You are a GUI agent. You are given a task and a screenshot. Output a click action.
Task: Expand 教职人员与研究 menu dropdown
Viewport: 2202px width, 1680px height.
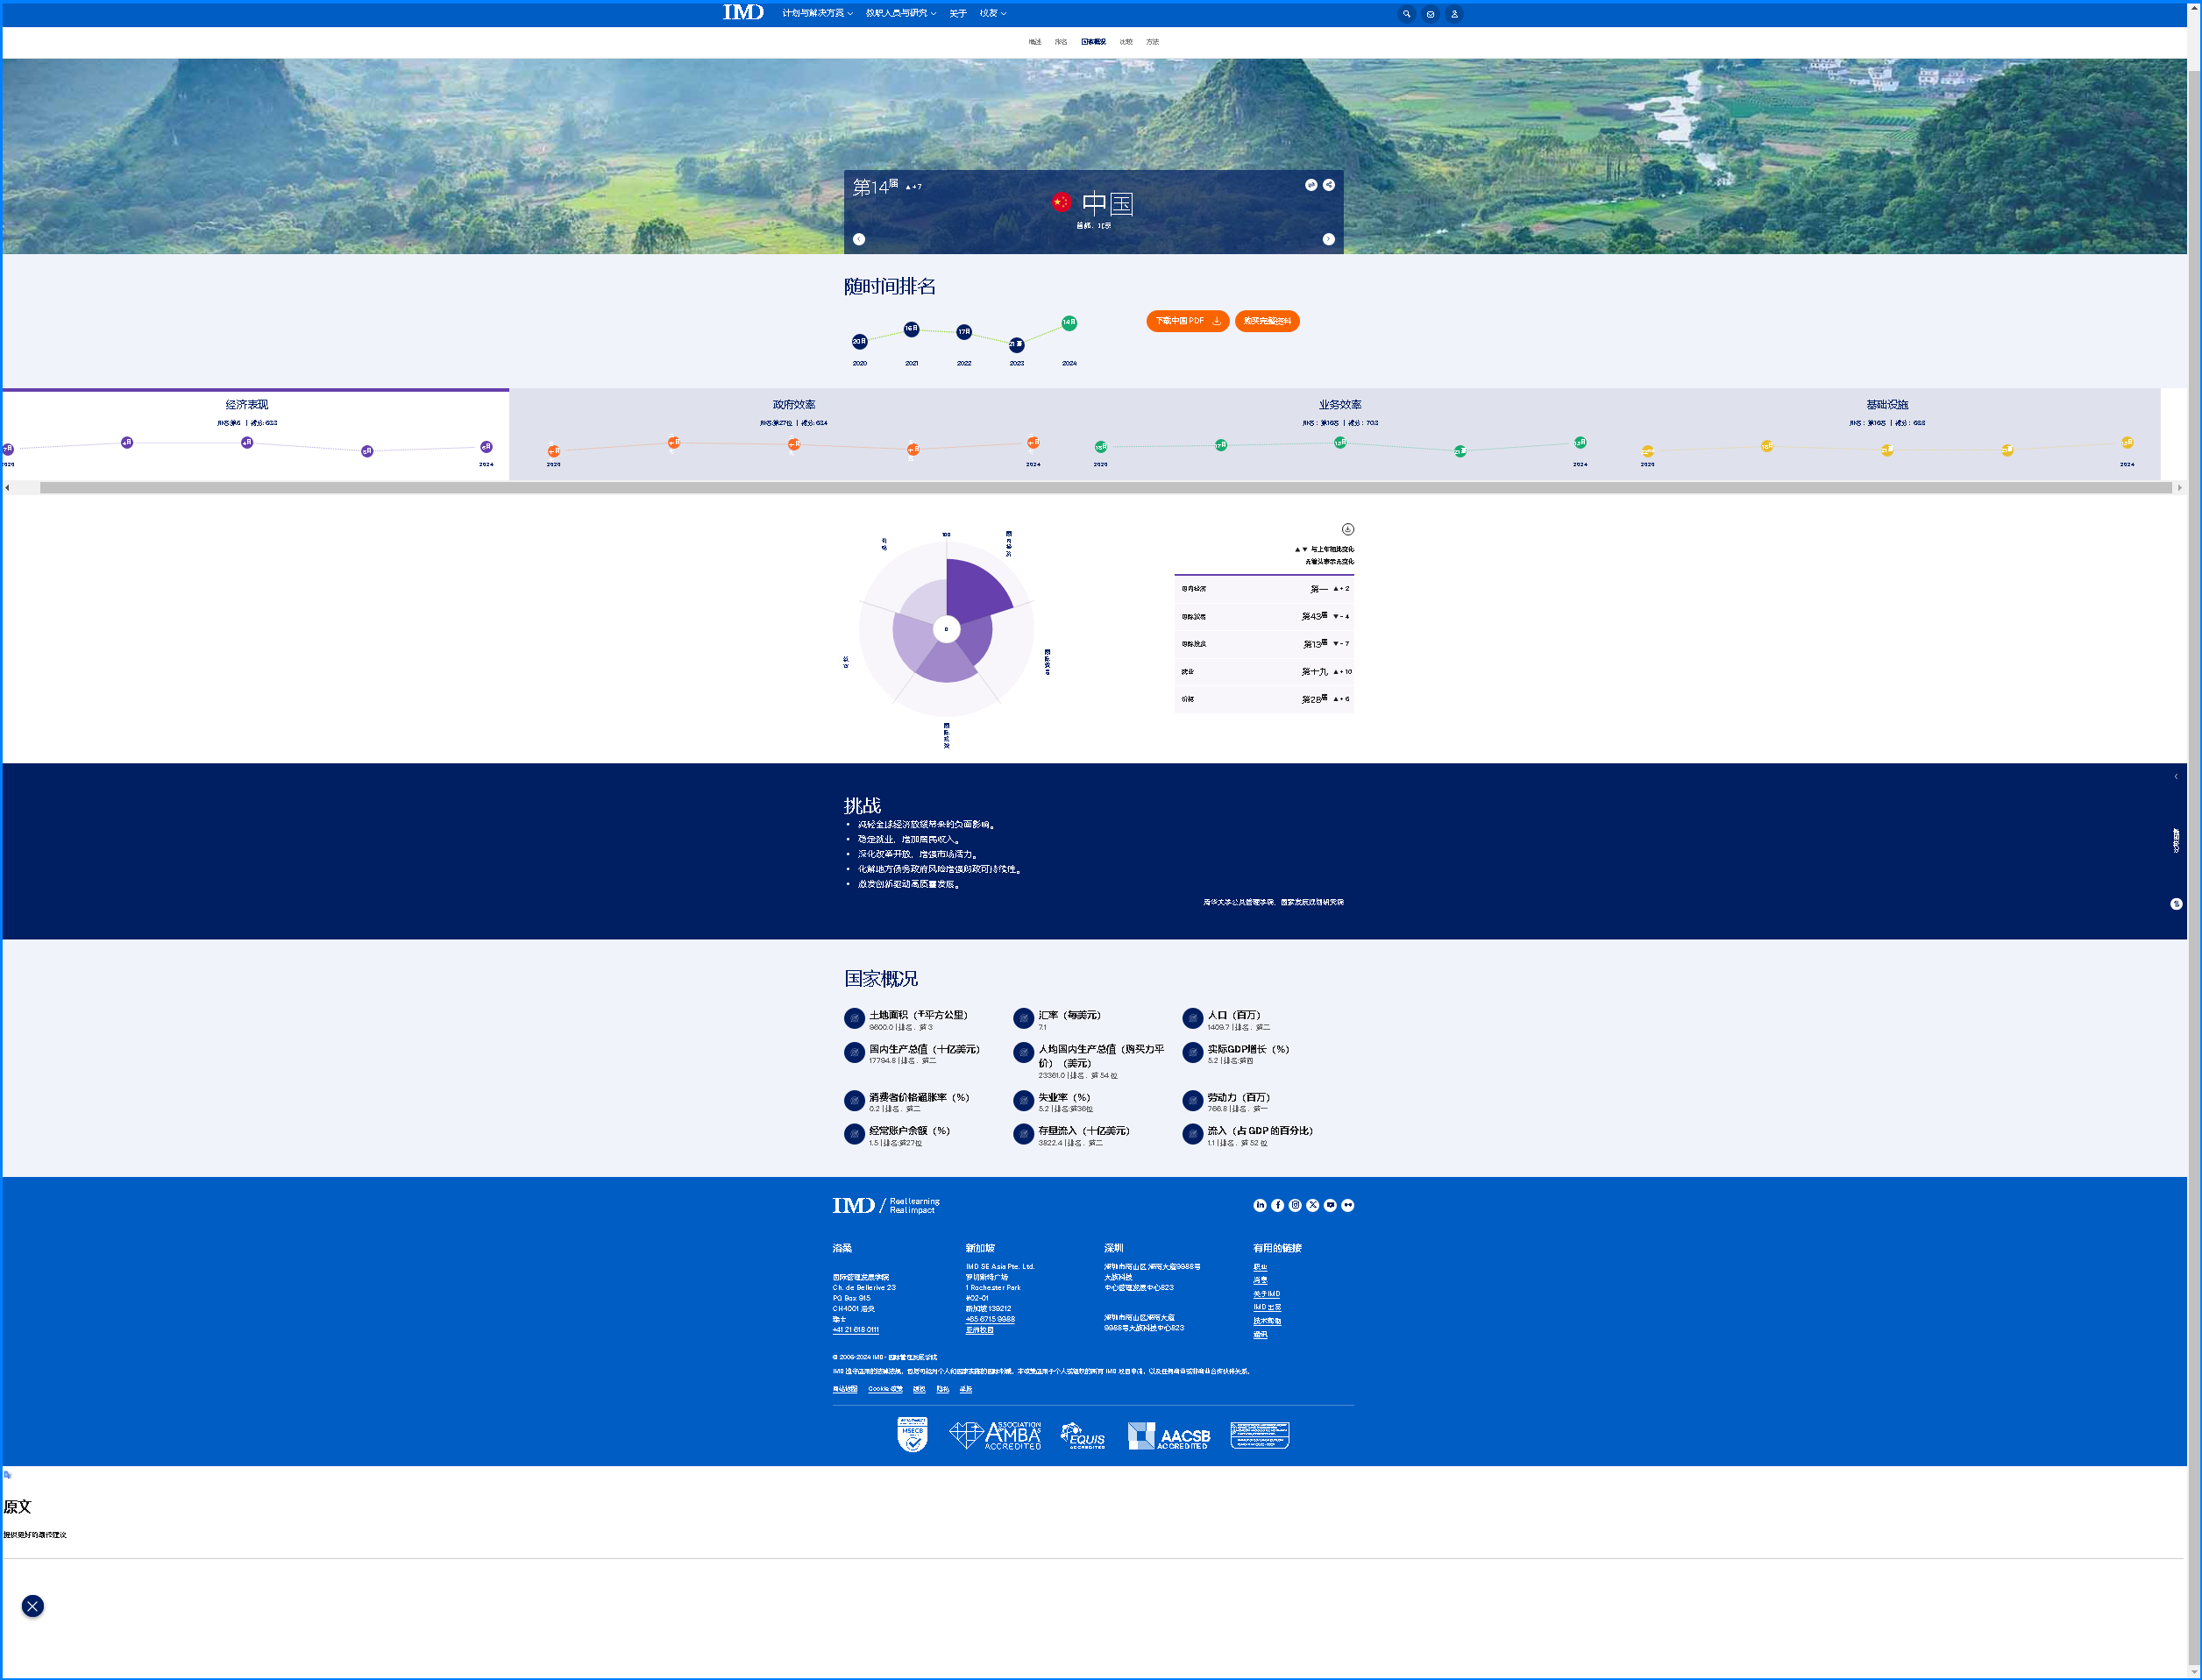[x=900, y=13]
